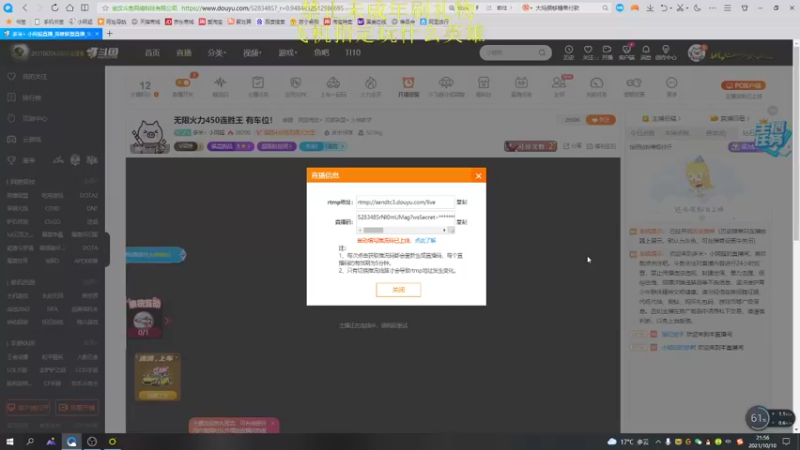The height and width of the screenshot is (450, 800).
Task: Open Windows taskbar search
Action: [30, 441]
